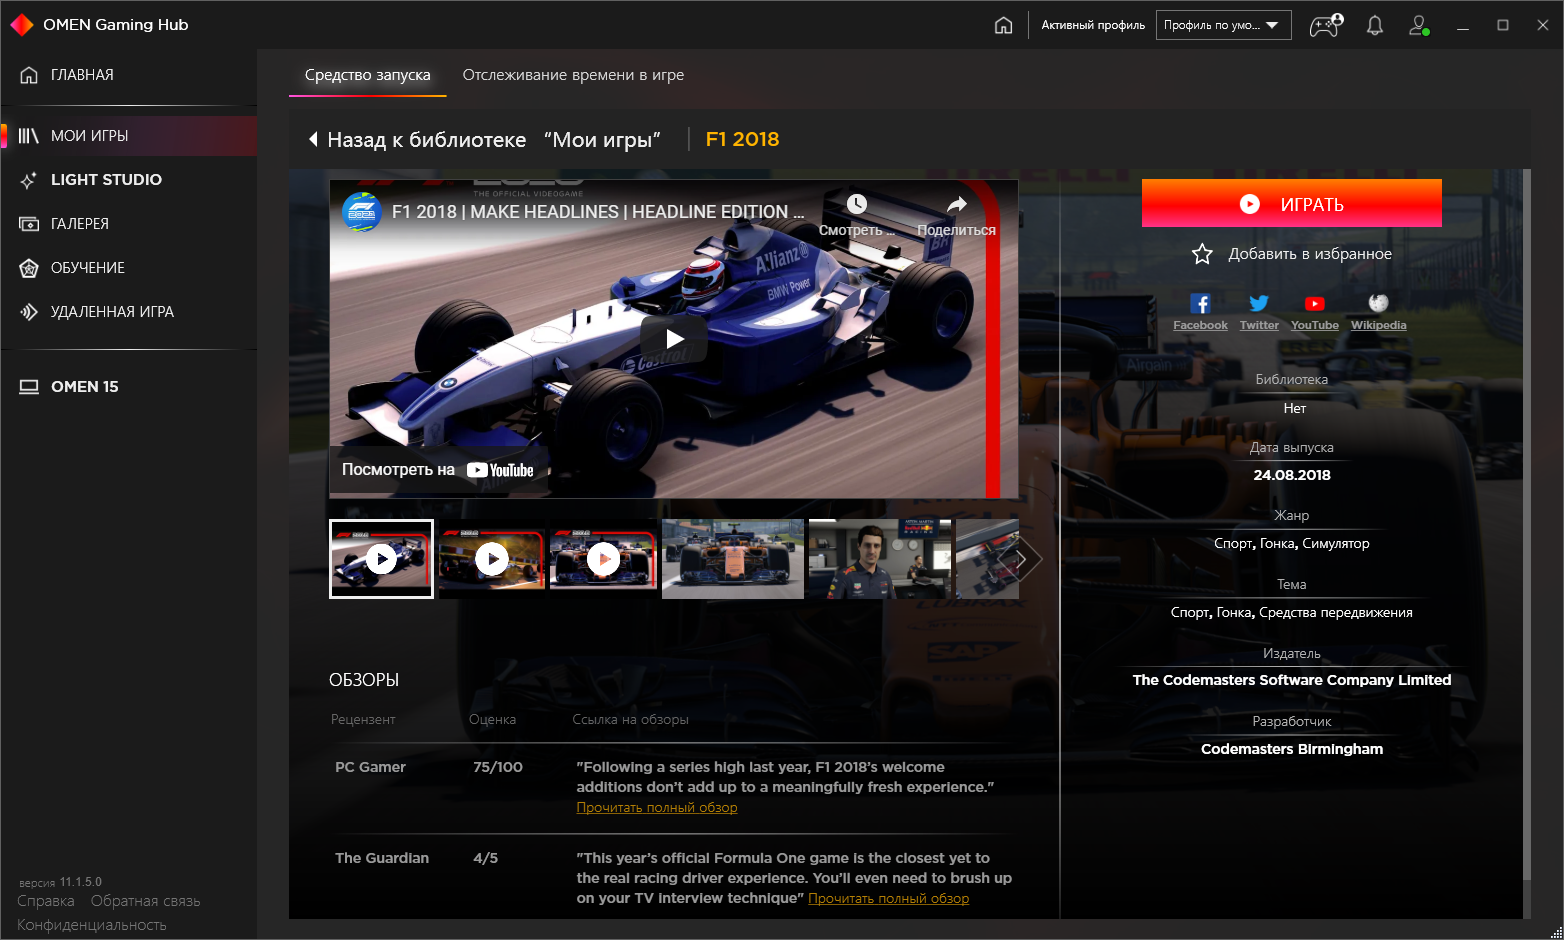Read the full PC Gamer review
This screenshot has width=1564, height=940.
[657, 808]
